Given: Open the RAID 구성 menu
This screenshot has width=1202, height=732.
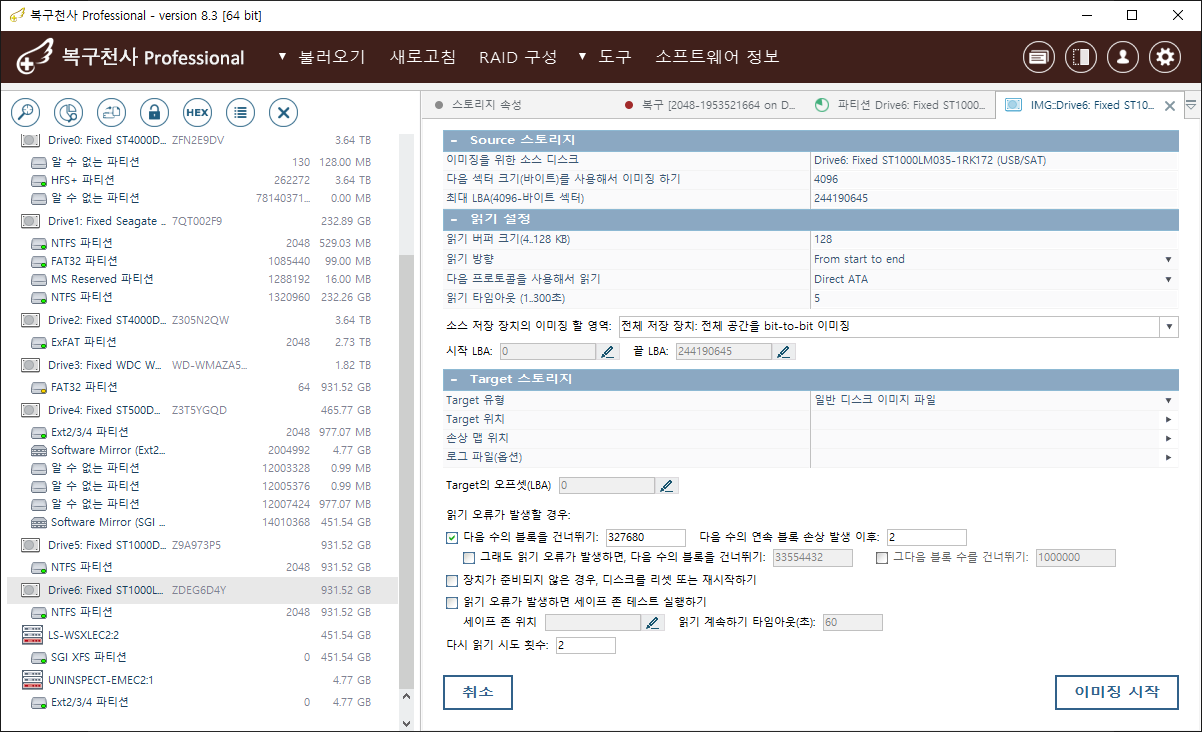Looking at the screenshot, I should click(x=517, y=57).
